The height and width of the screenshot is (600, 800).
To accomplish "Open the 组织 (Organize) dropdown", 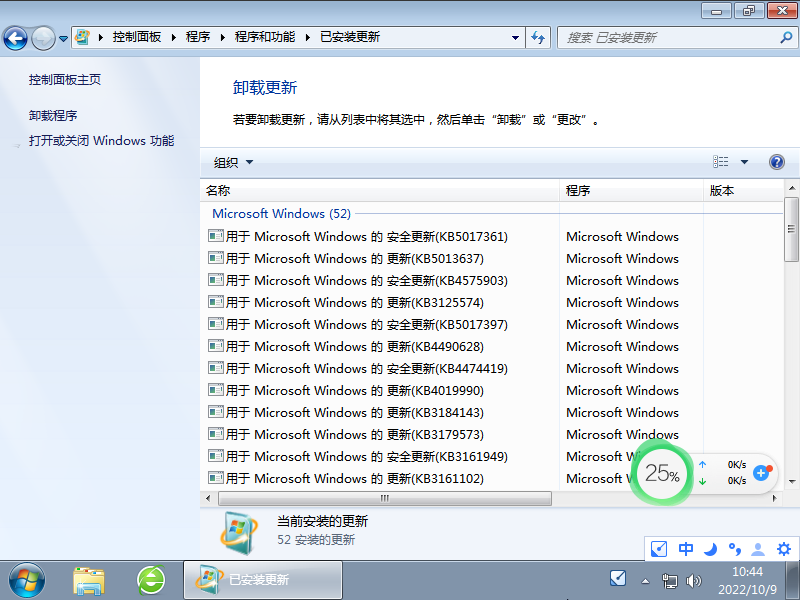I will point(232,161).
